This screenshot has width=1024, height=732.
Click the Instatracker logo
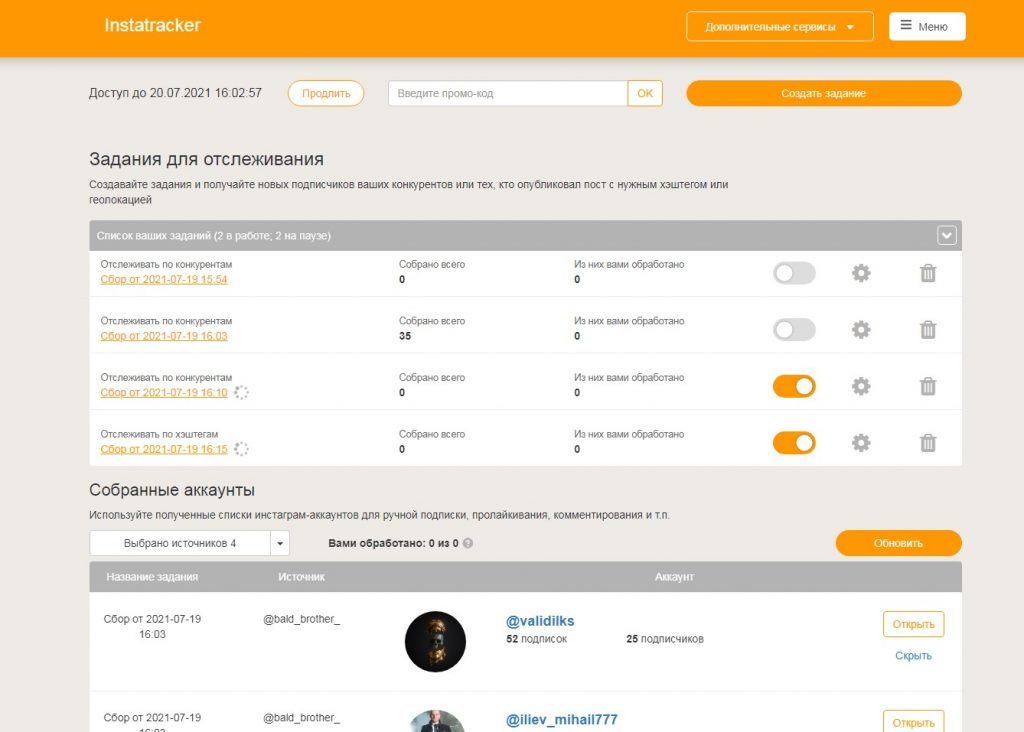pyautogui.click(x=152, y=25)
